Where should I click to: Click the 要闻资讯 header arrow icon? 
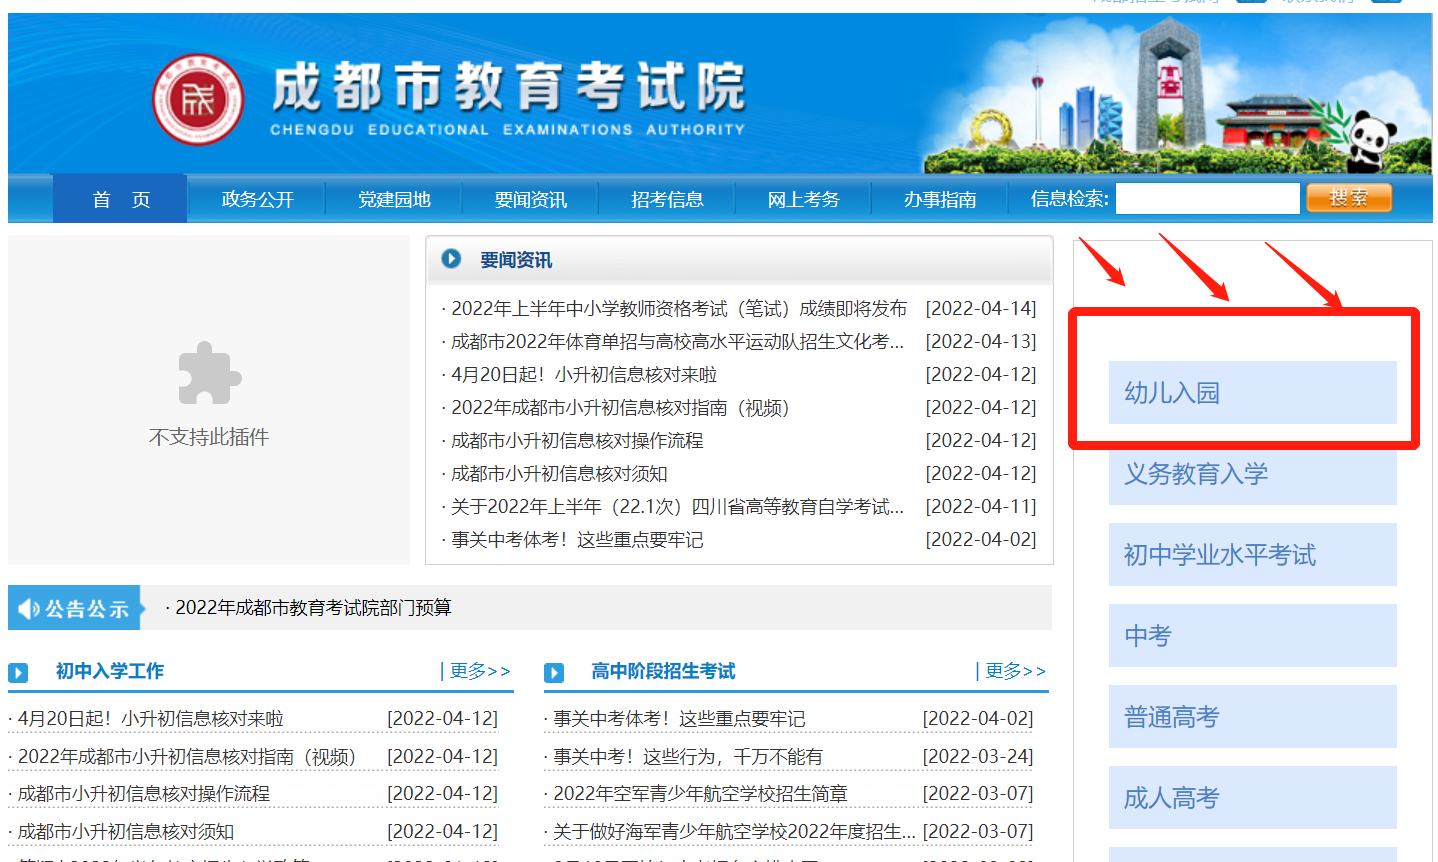451,259
